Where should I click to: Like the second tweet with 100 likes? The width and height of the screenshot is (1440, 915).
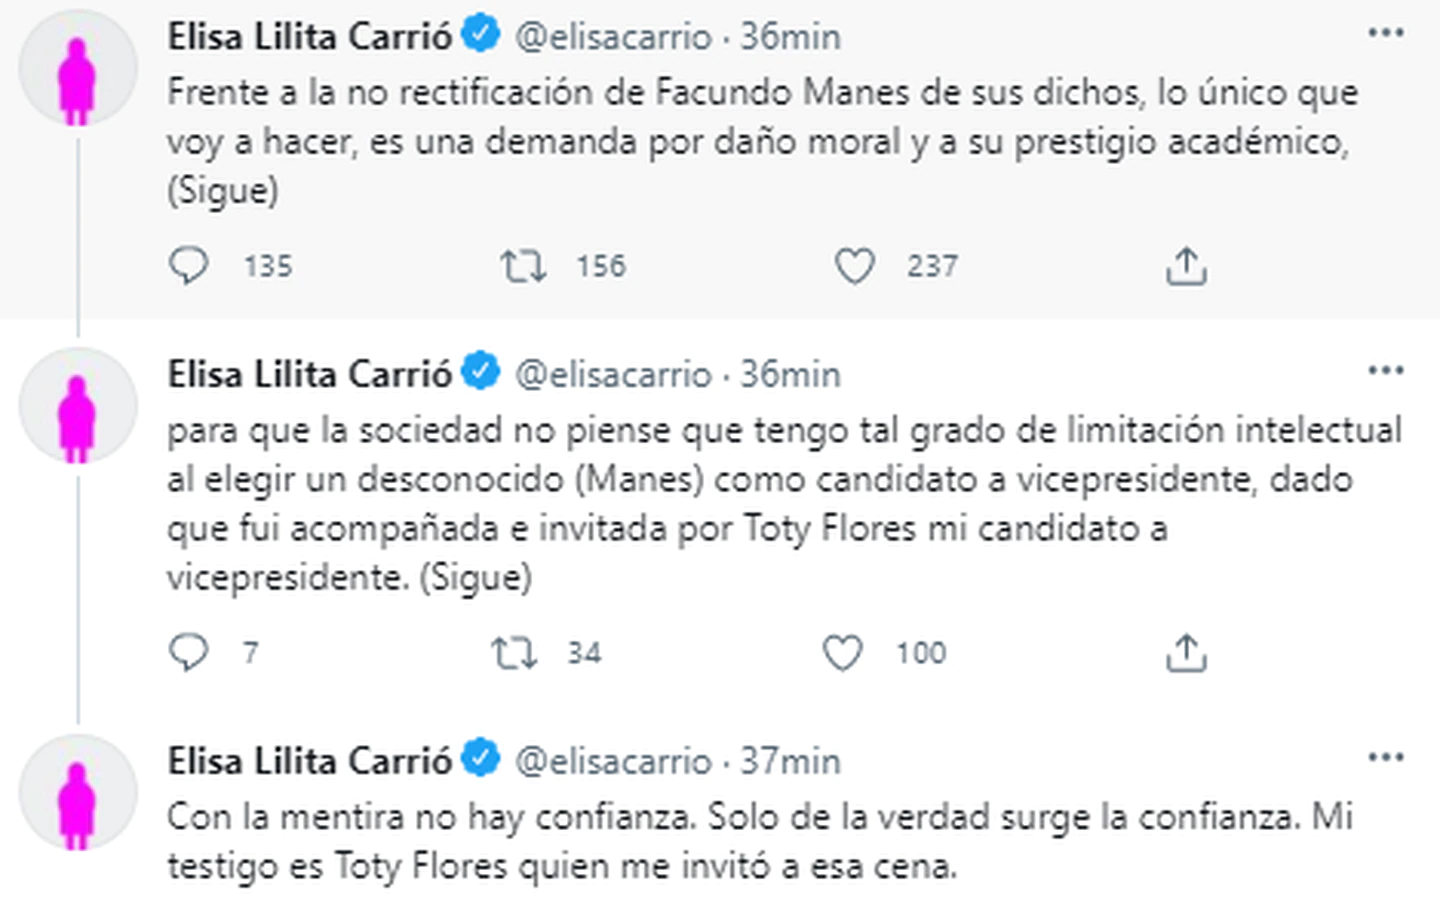[x=842, y=653]
